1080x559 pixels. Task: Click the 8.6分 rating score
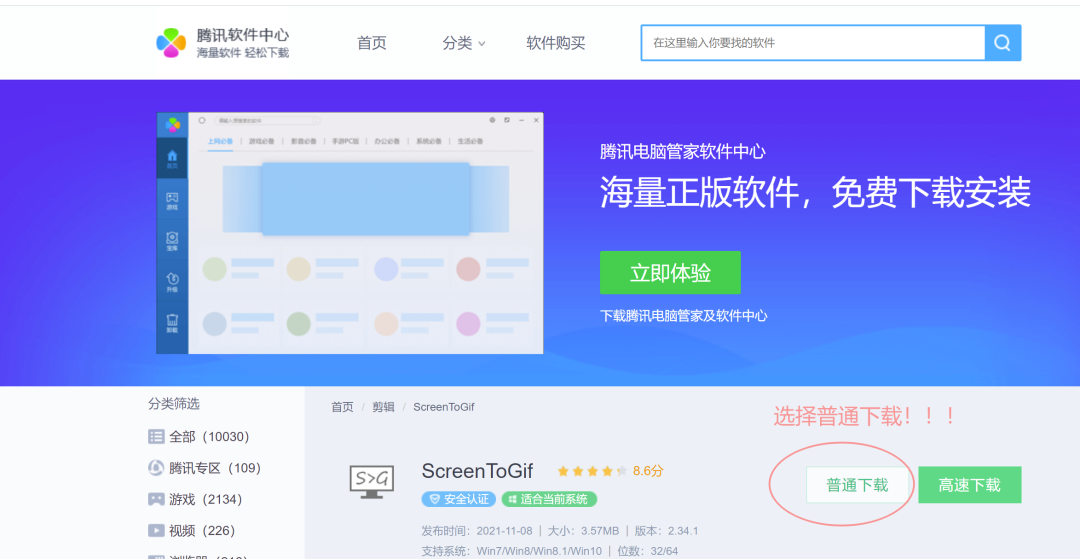tap(648, 472)
